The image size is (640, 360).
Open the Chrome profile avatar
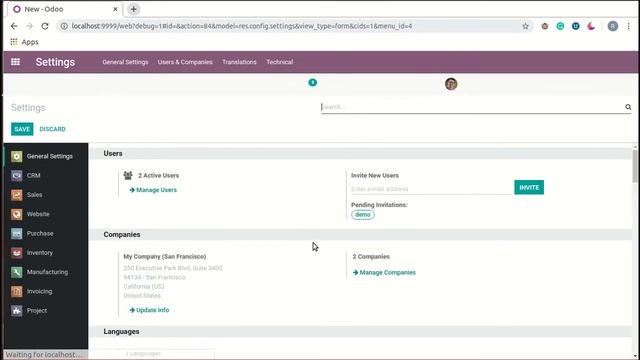(613, 26)
